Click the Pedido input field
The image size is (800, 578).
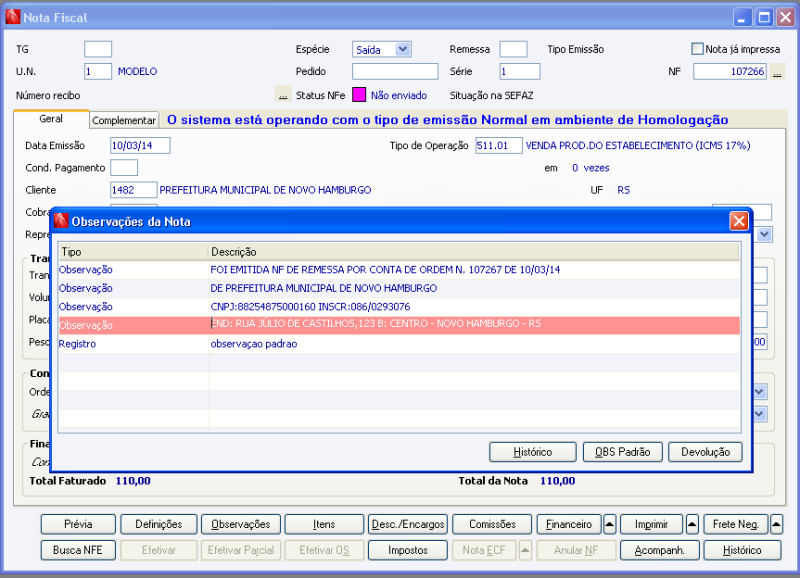pyautogui.click(x=395, y=71)
